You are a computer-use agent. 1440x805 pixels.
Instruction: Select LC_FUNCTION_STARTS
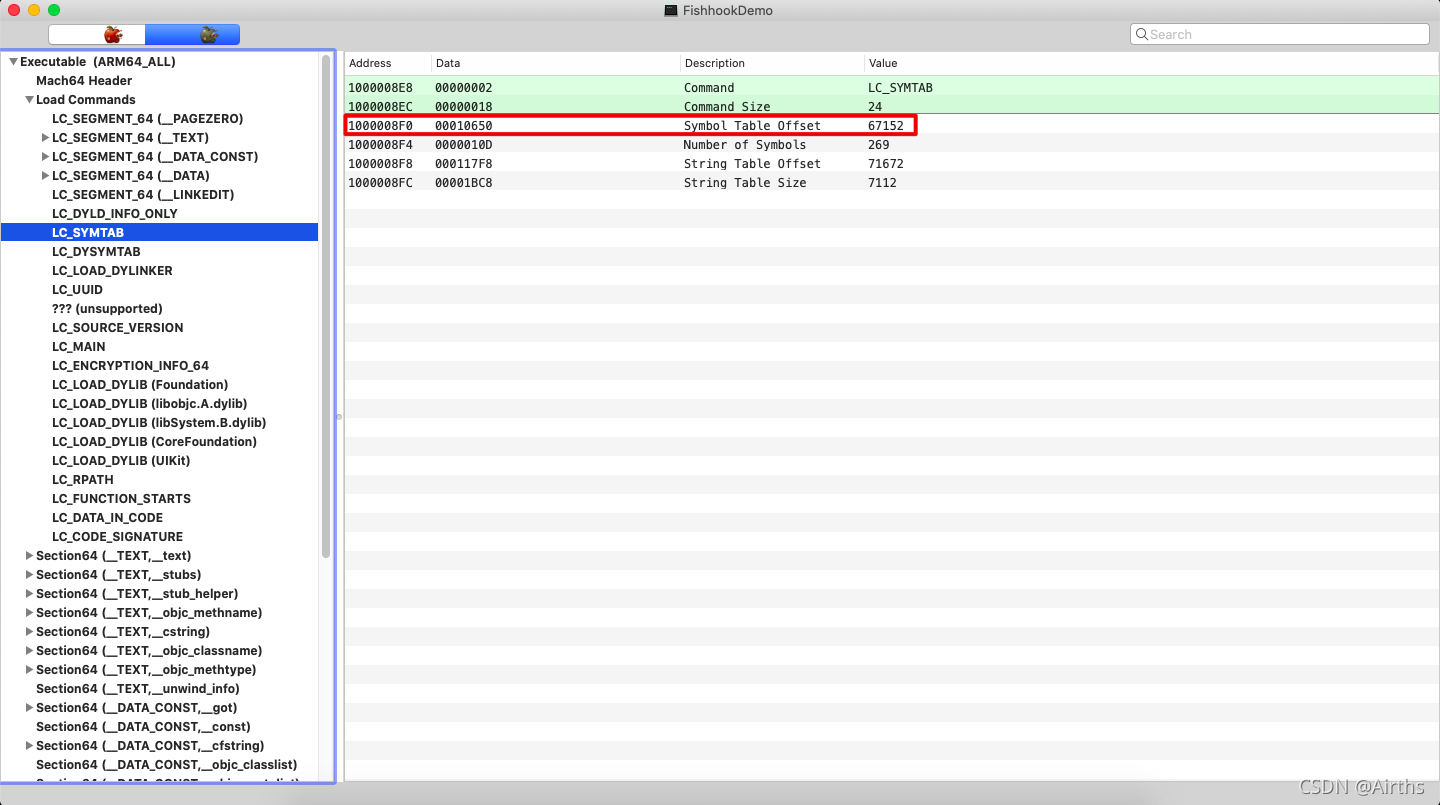[121, 499]
